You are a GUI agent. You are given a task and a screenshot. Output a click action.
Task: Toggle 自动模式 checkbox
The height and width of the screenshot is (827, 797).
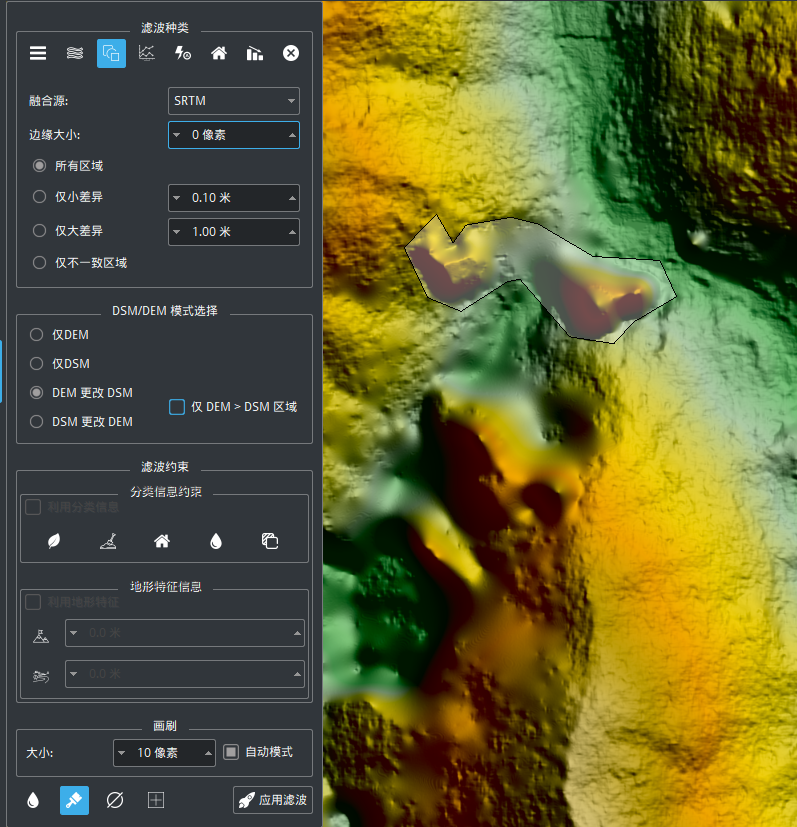click(x=231, y=752)
